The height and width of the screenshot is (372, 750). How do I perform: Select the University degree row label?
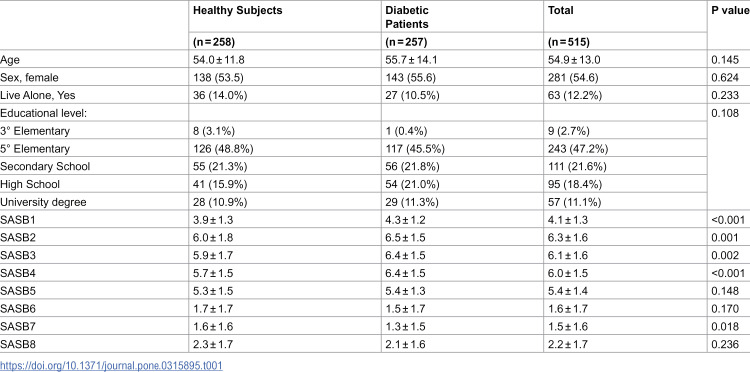pyautogui.click(x=43, y=202)
